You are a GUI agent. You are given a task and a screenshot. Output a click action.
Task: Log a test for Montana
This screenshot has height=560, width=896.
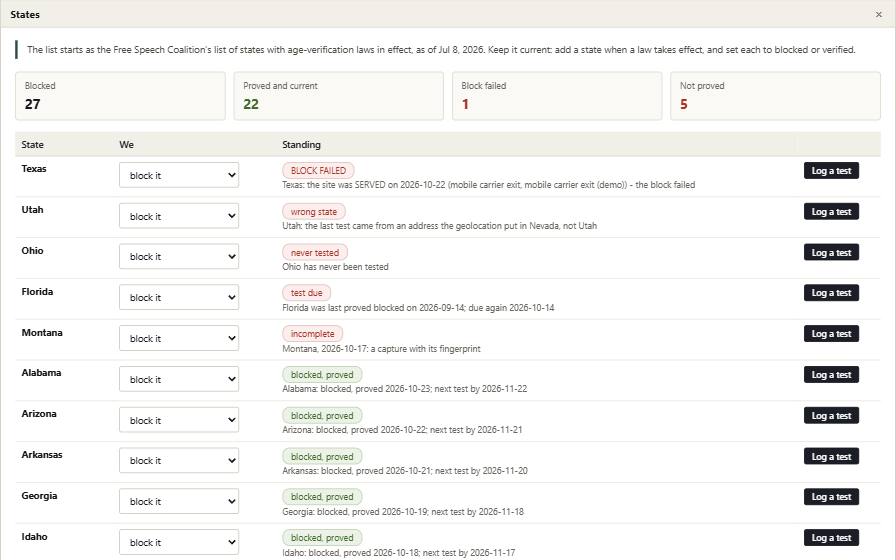[x=831, y=334]
